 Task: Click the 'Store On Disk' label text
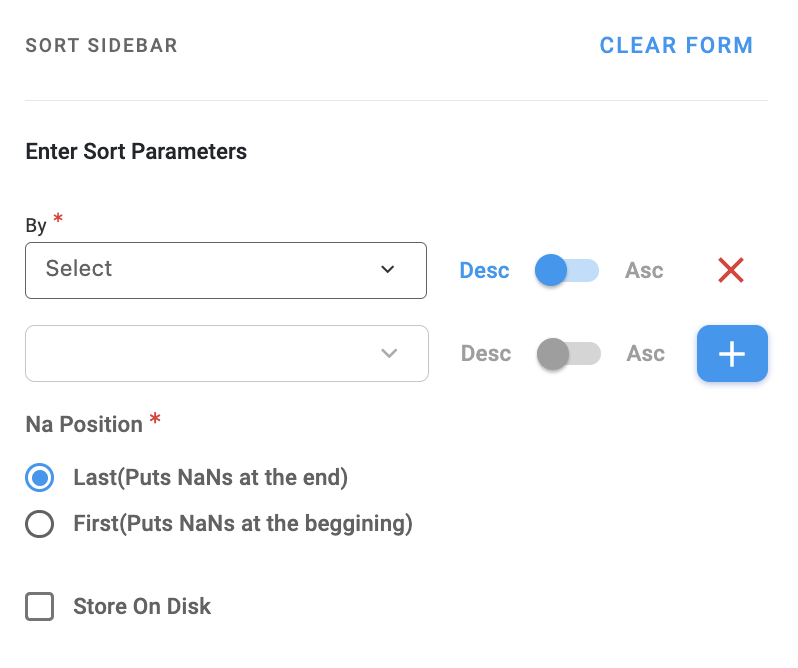click(142, 607)
